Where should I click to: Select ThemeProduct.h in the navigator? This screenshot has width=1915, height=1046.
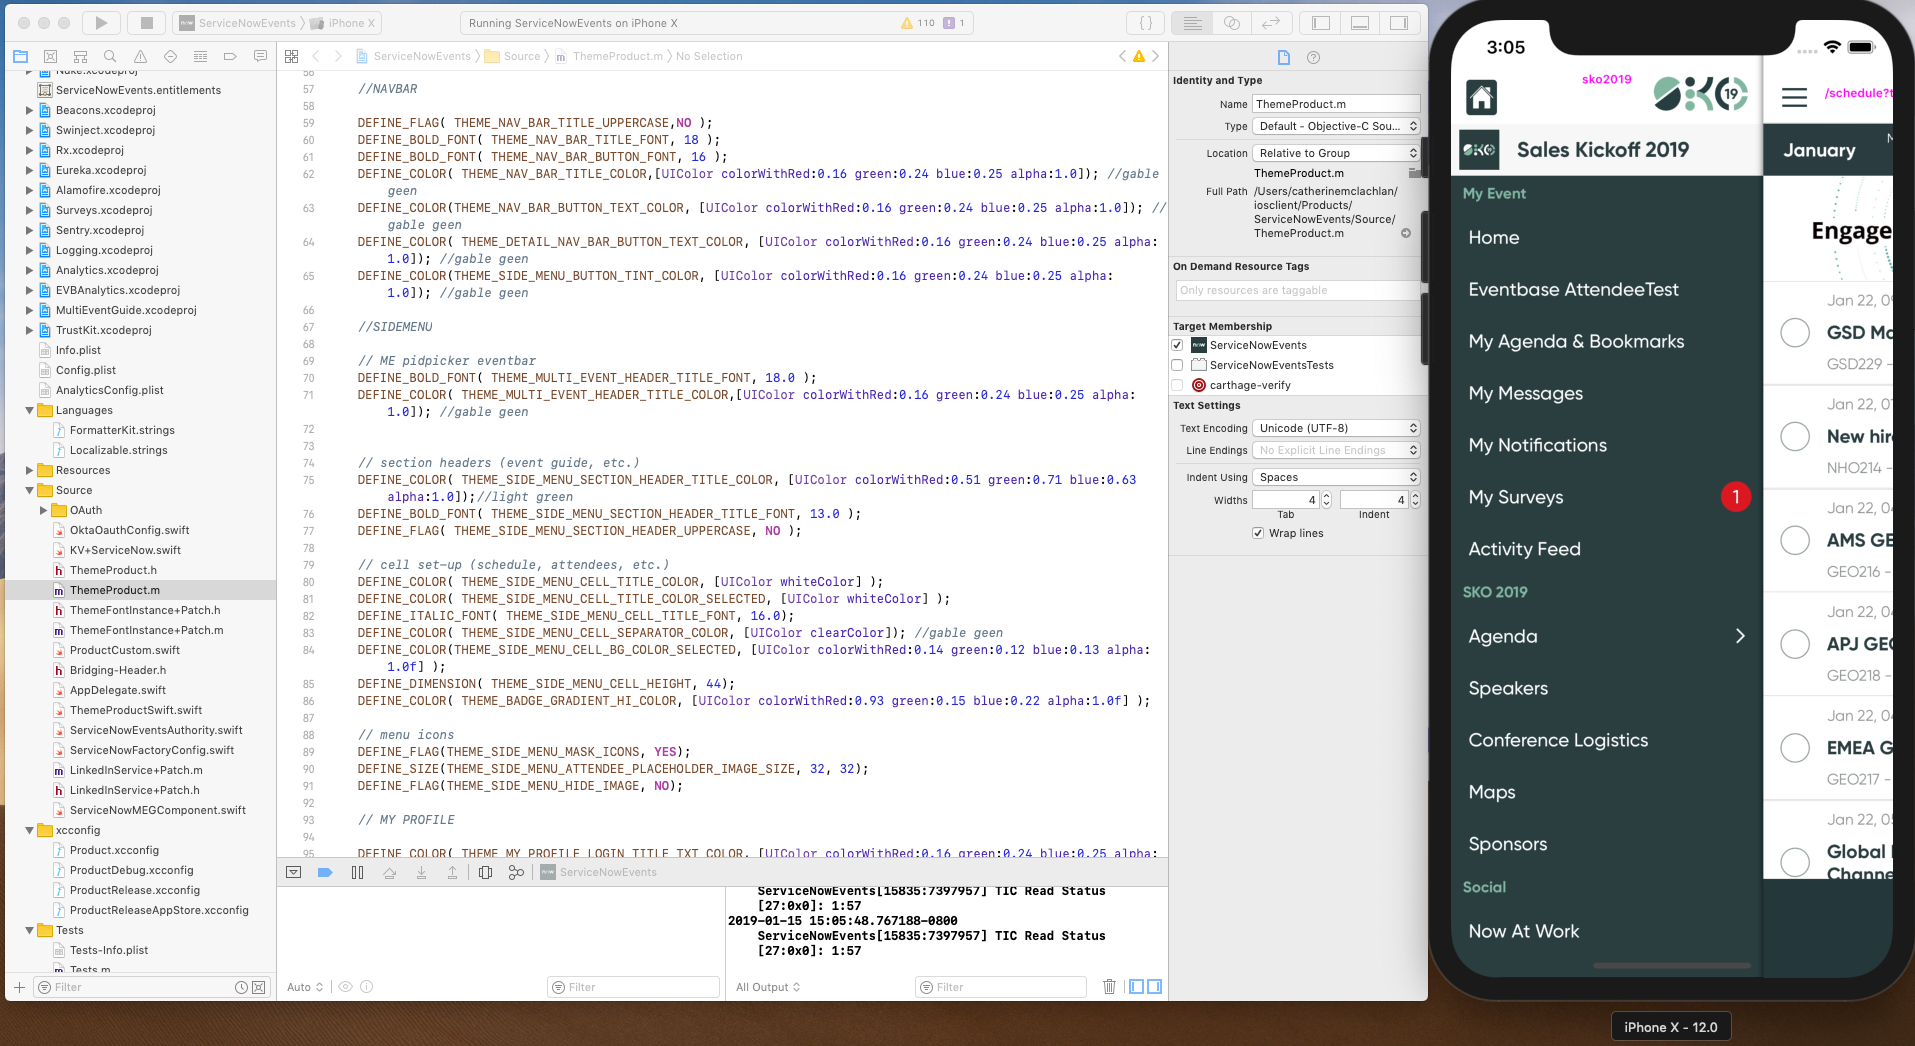113,570
